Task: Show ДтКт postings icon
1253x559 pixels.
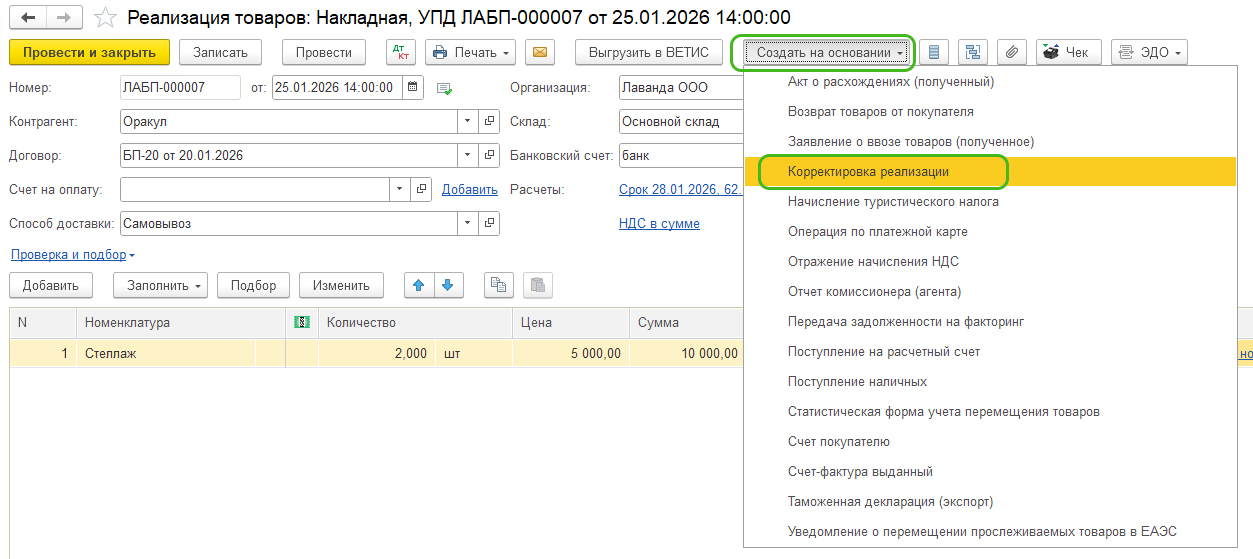Action: click(400, 52)
